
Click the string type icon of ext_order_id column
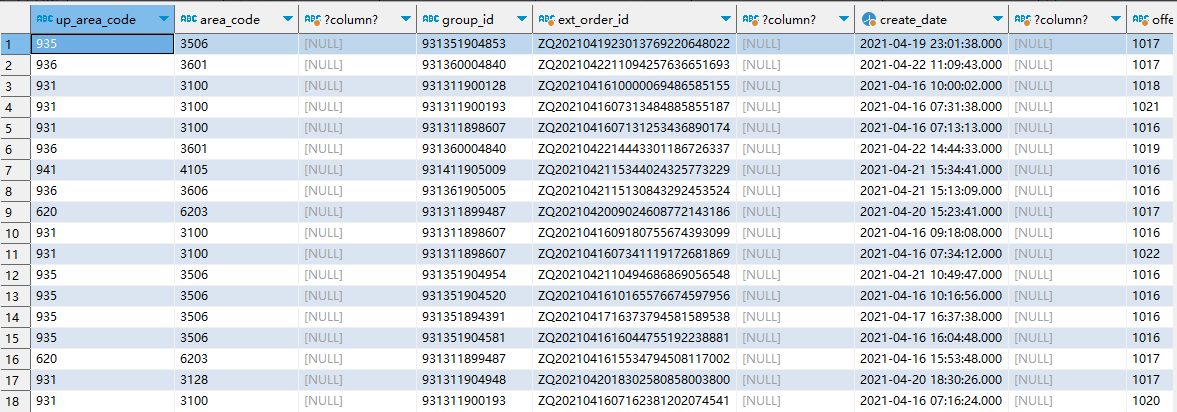coord(547,20)
